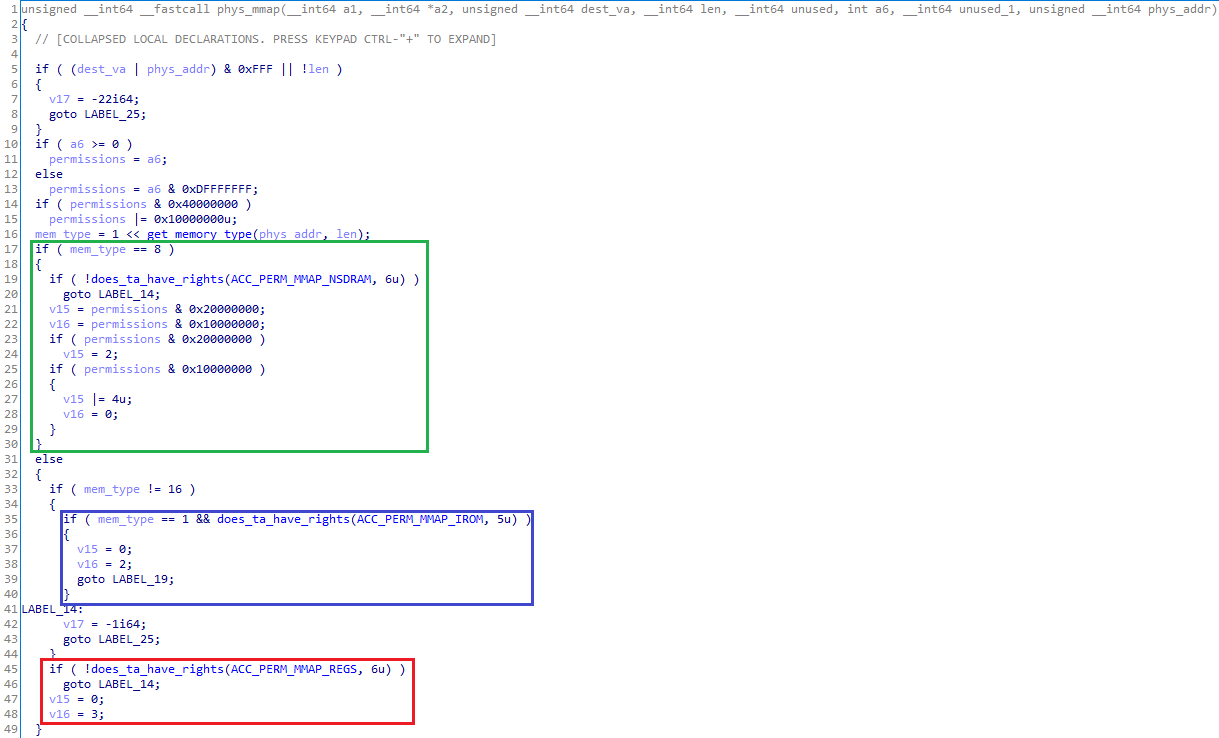1219x738 pixels.
Task: Click the phys_mmap function name in signature
Action: tap(248, 9)
